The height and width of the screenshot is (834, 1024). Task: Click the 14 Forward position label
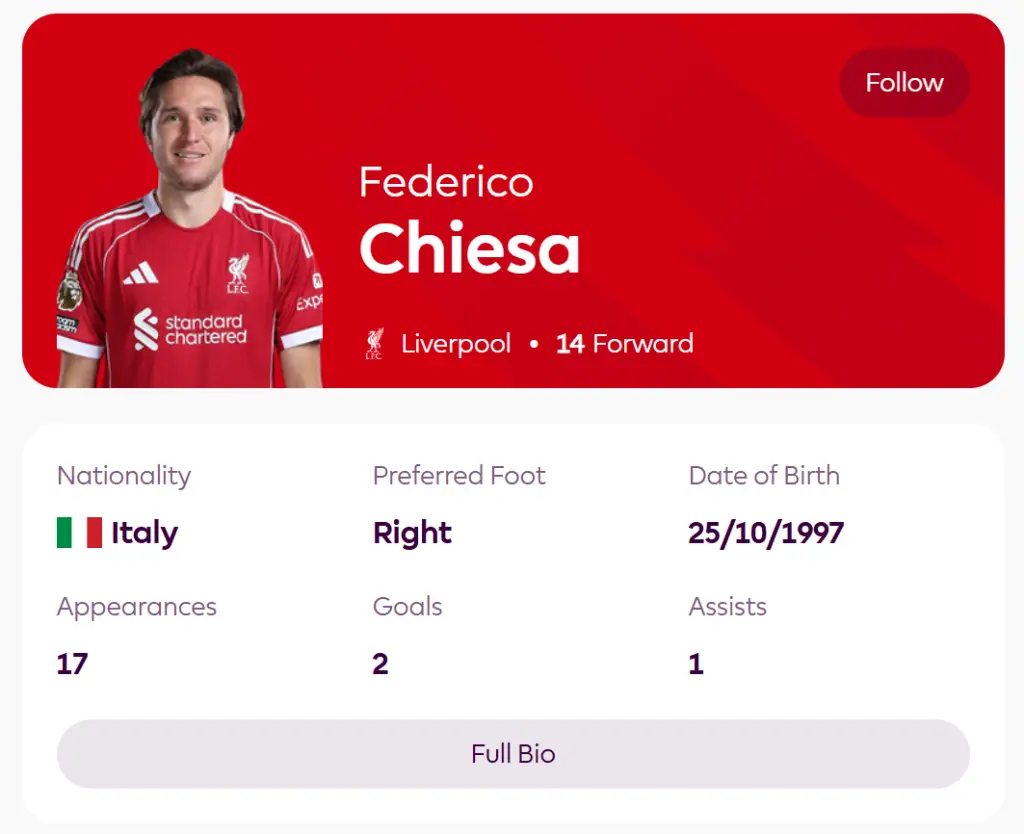coord(625,344)
